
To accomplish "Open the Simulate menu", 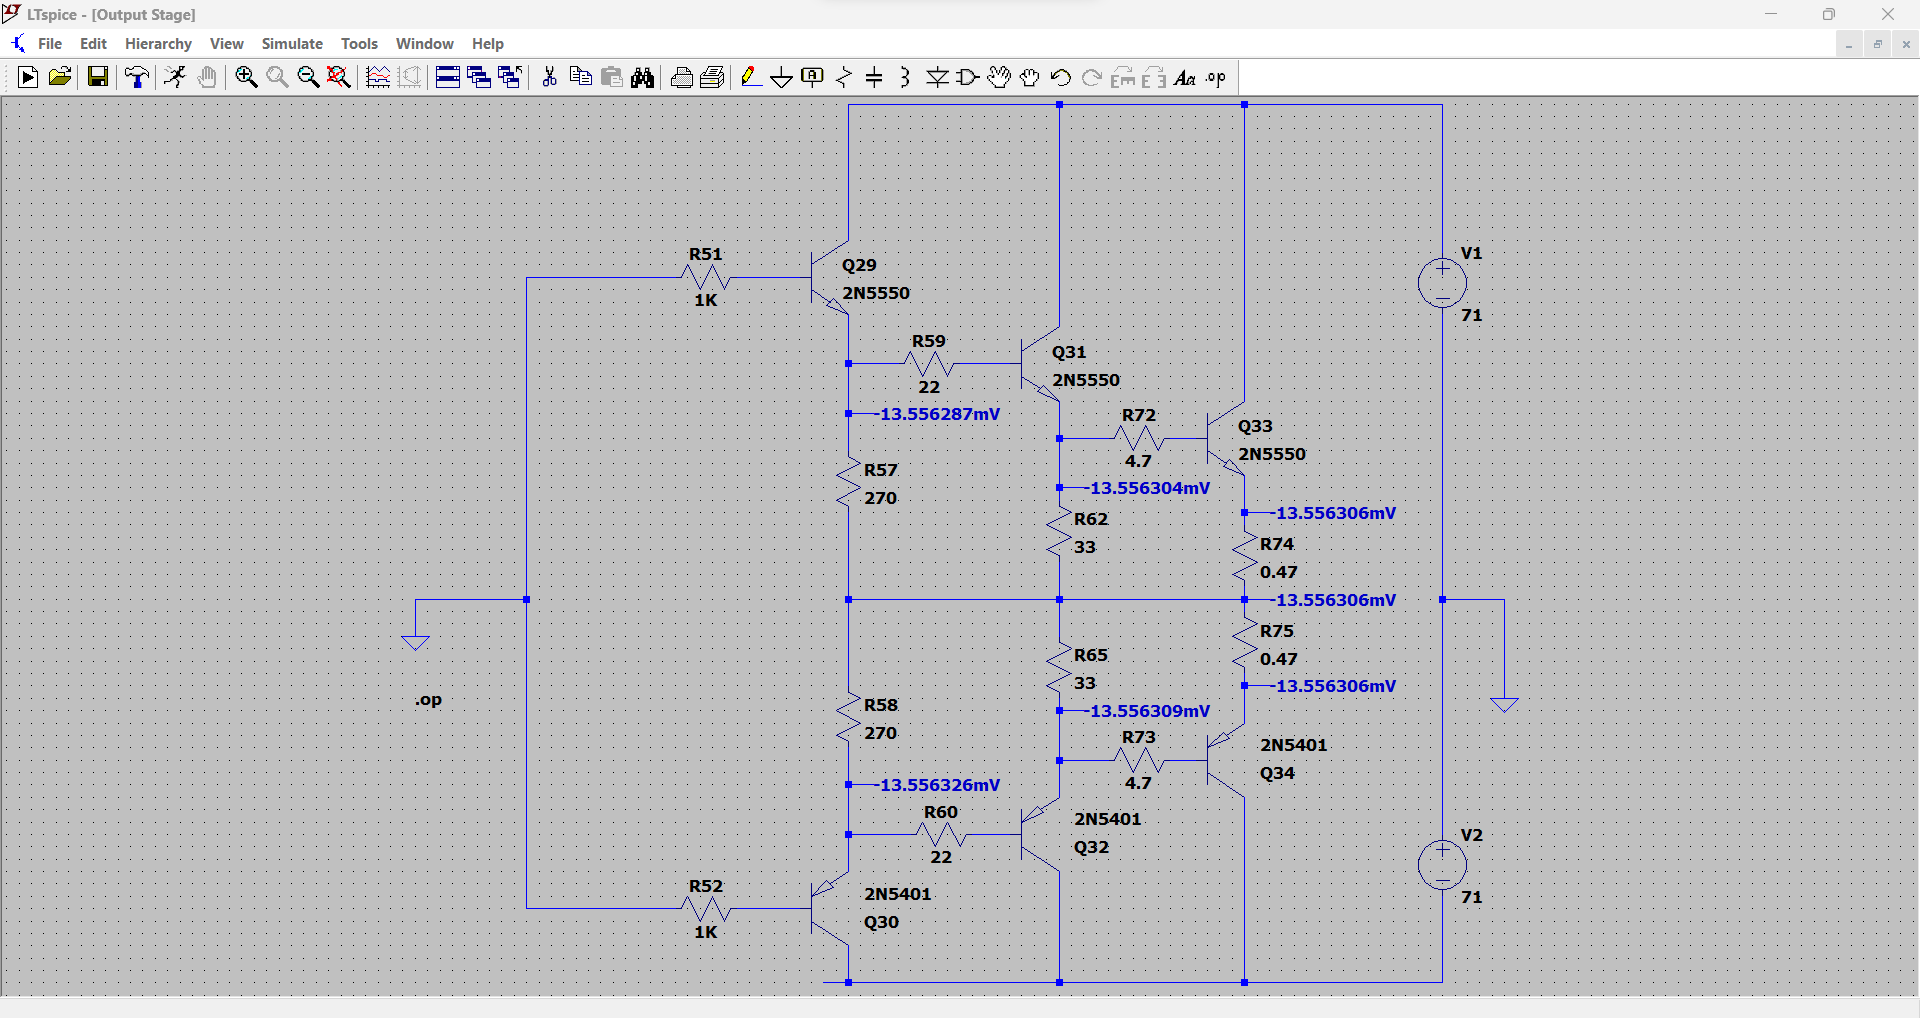I will click(x=292, y=44).
